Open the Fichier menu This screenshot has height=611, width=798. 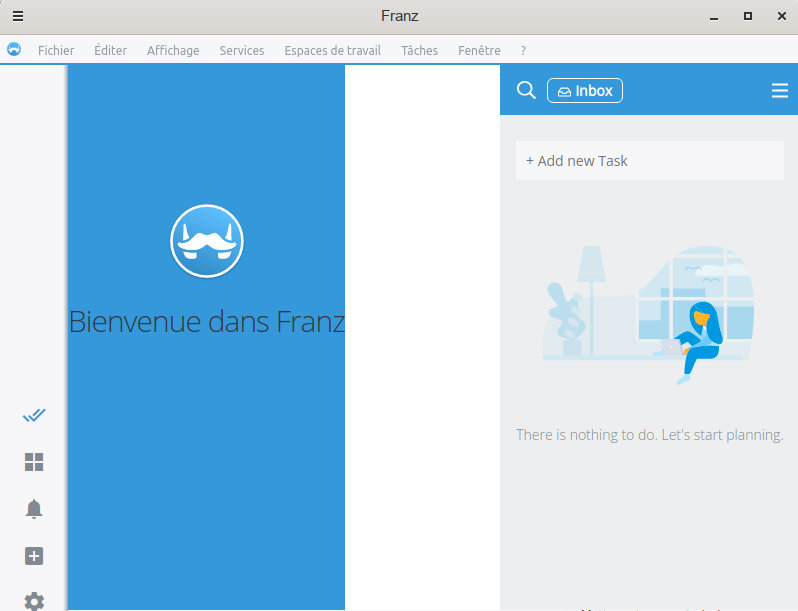tap(56, 50)
